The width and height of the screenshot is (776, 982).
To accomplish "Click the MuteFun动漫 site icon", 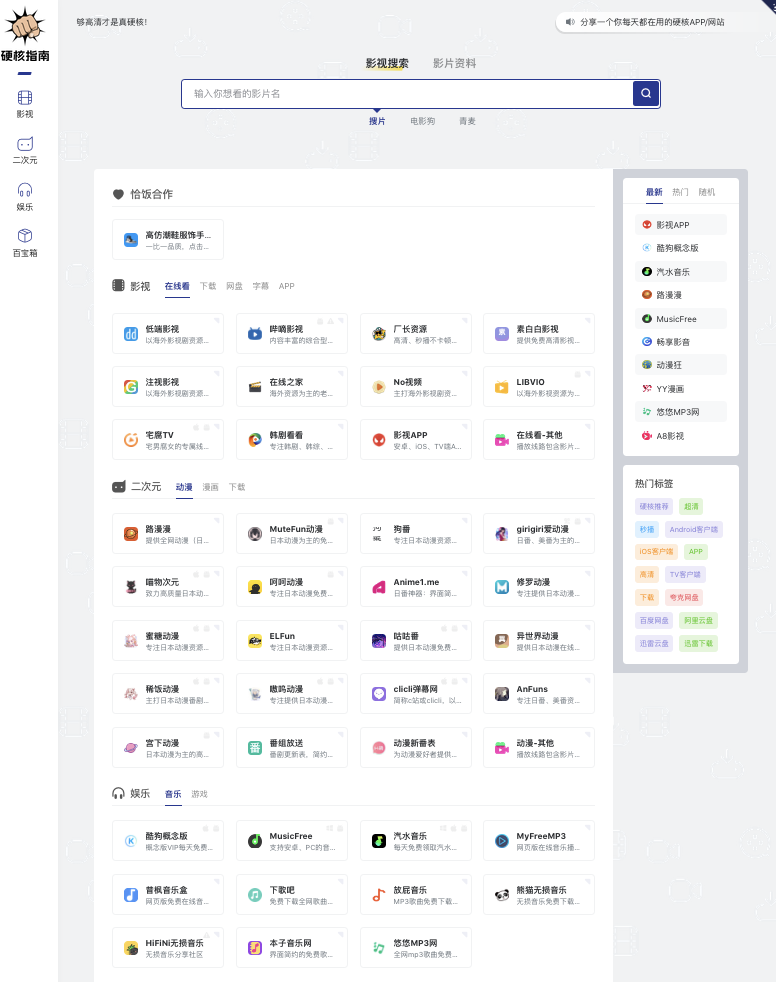I will 255,534.
